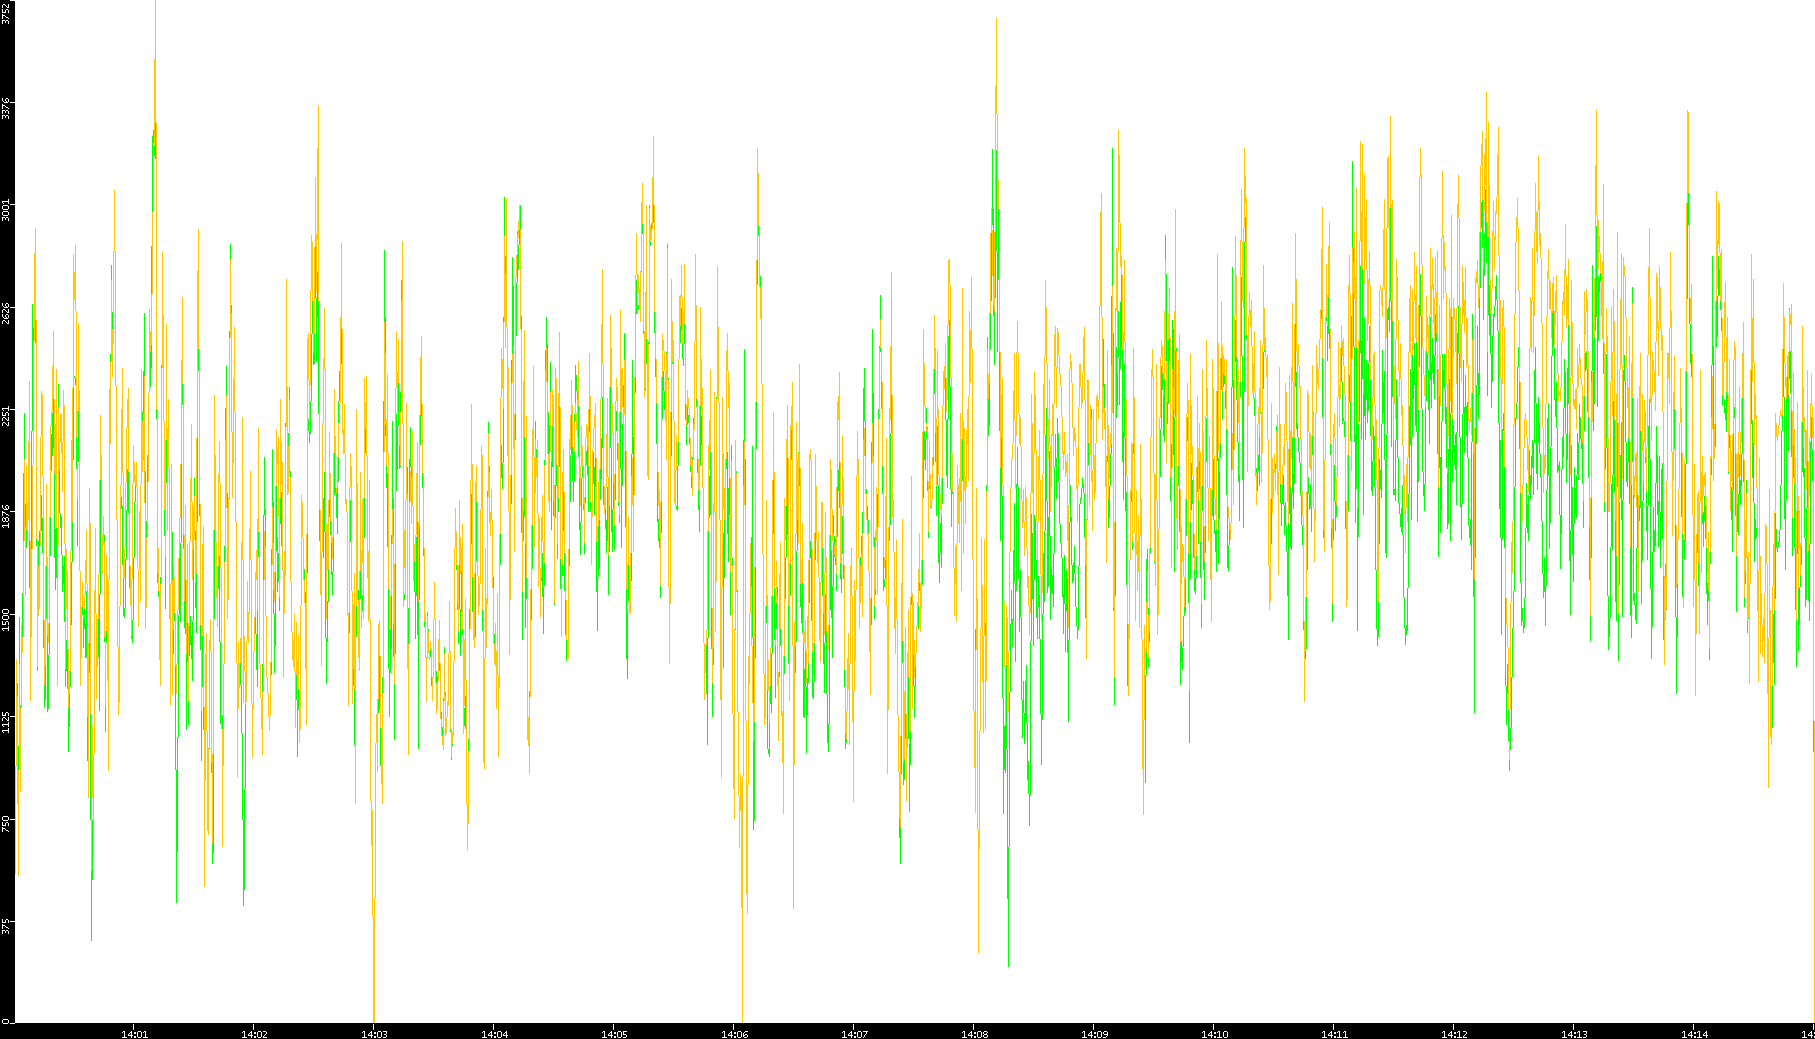Image resolution: width=1815 pixels, height=1039 pixels.
Task: Click the 14:14 time axis label
Action: 1694,1034
